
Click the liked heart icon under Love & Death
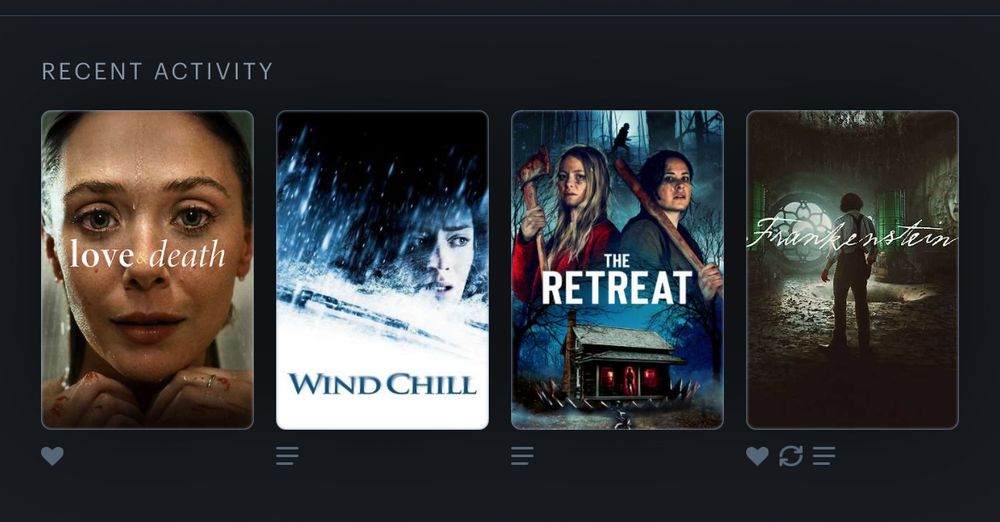point(52,456)
